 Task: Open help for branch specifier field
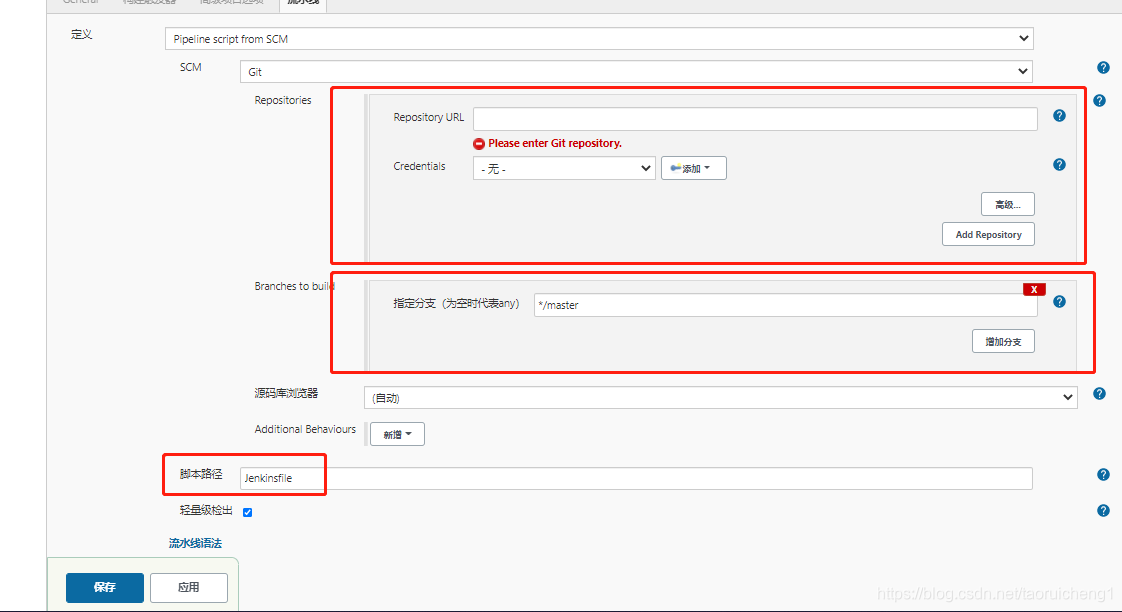pyautogui.click(x=1060, y=302)
